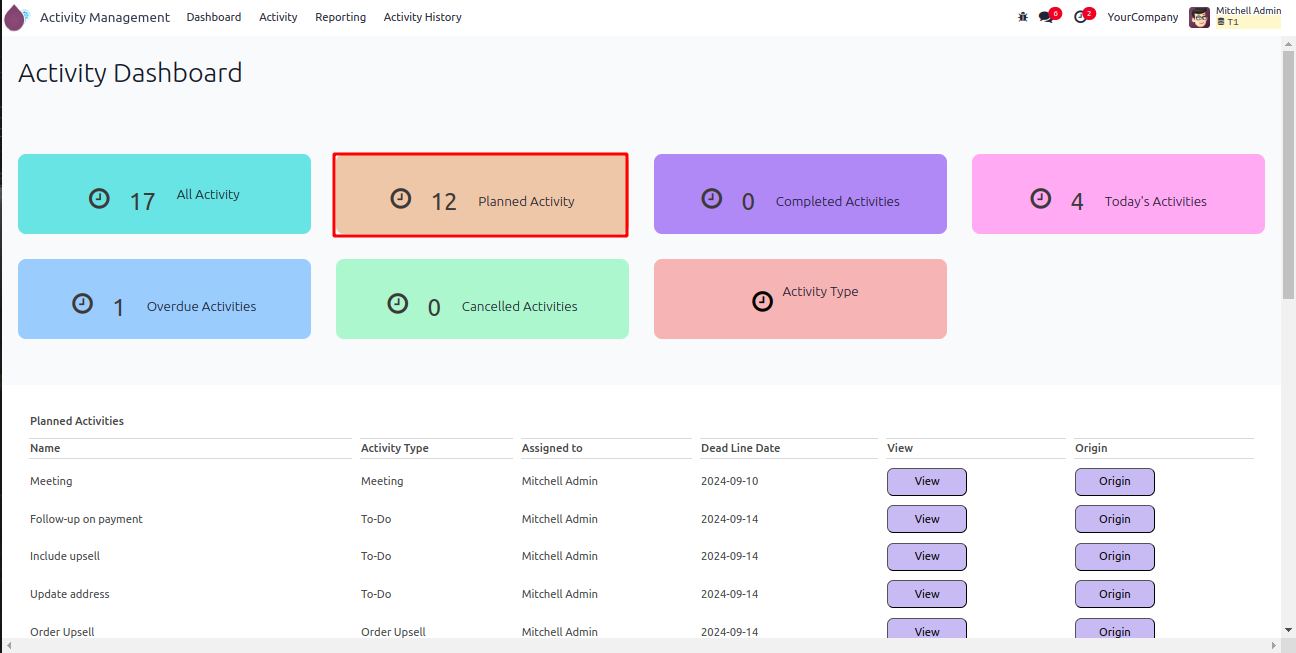Open the YourCompany company switcher
Image resolution: width=1296 pixels, height=653 pixels.
coord(1142,17)
